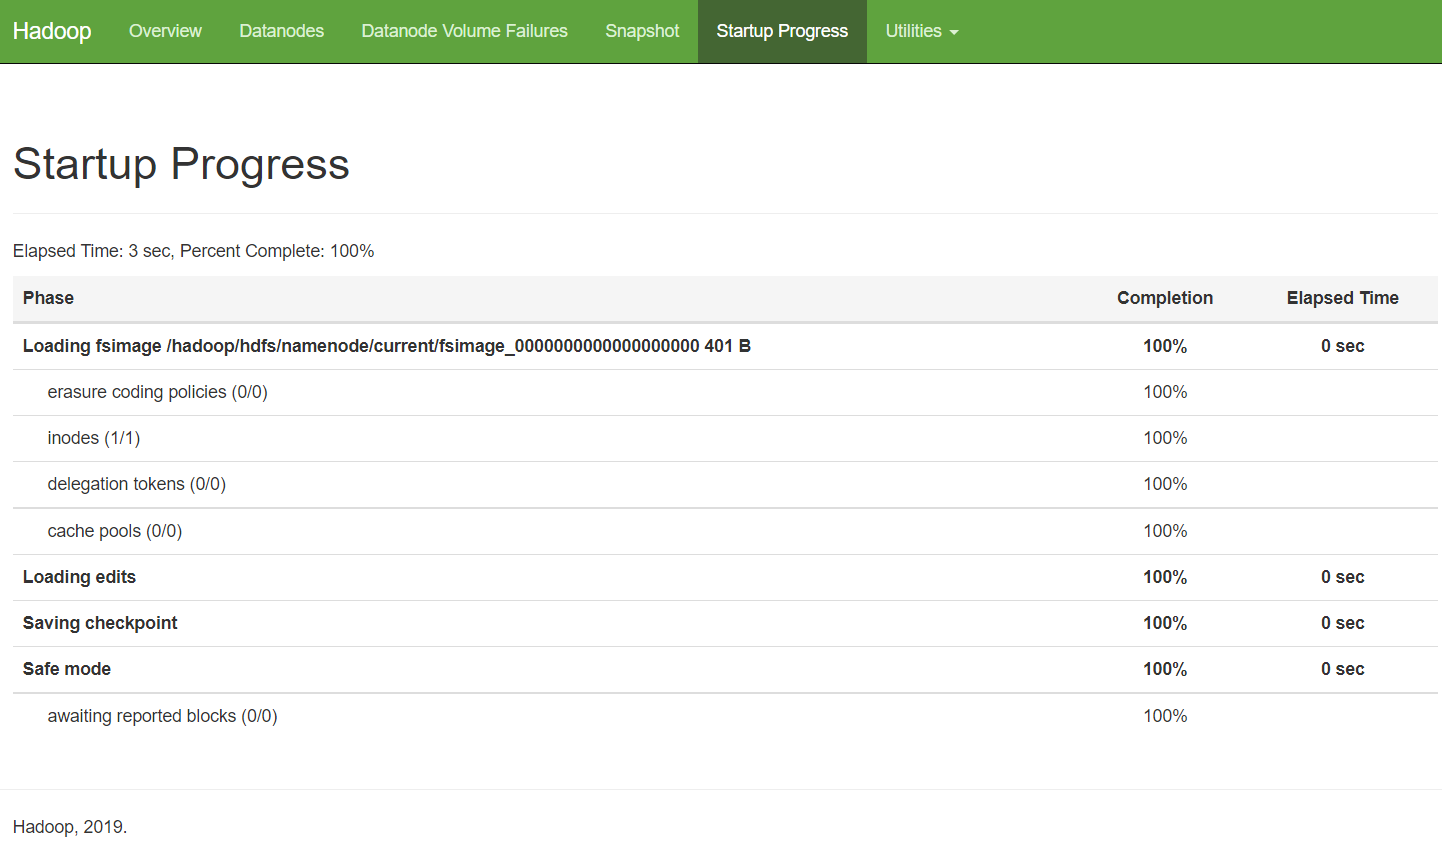Select the delegation tokens row
Viewport: 1442px width, 860px height.
tap(136, 484)
